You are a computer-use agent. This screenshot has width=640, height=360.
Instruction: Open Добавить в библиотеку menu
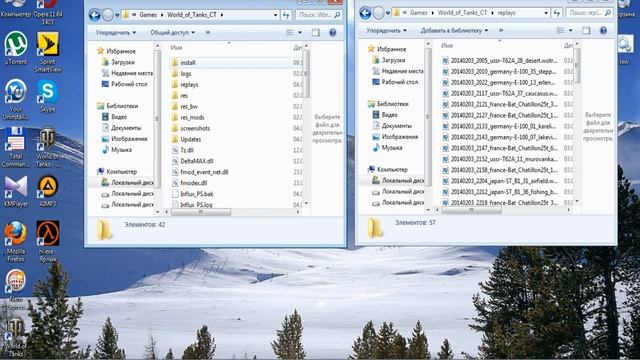(x=454, y=31)
